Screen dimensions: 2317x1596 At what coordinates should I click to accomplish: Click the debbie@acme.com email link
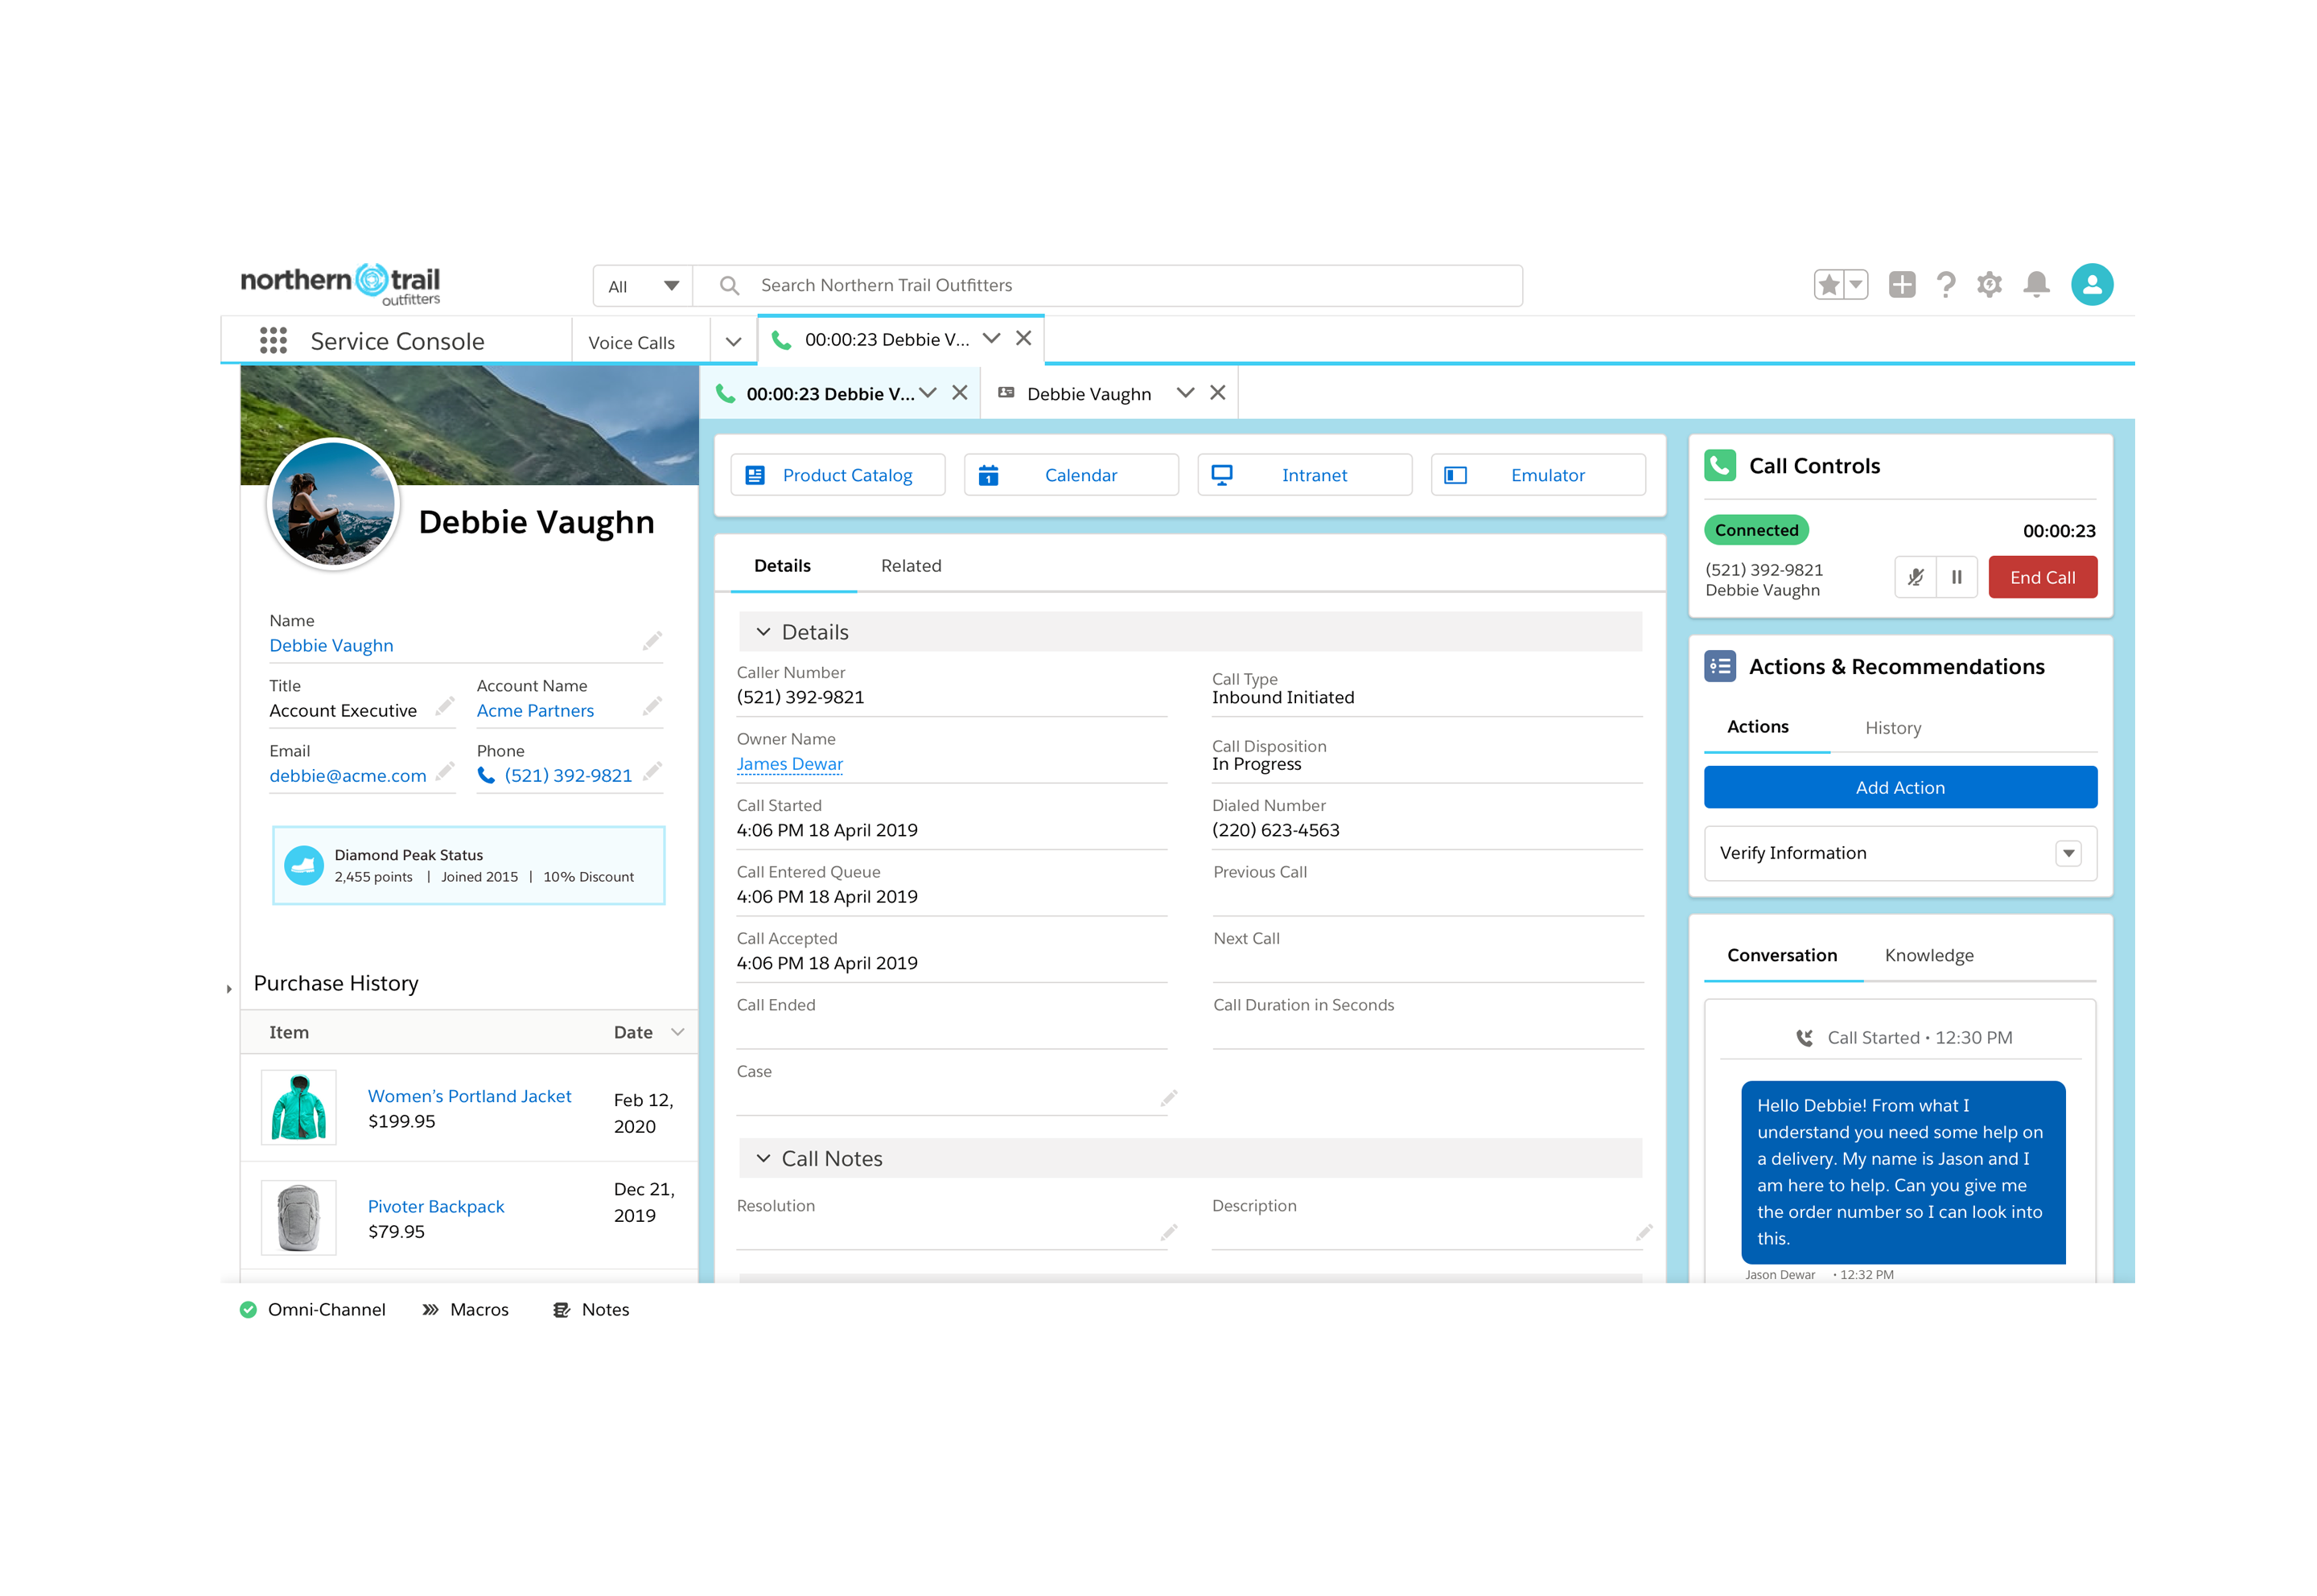pos(348,776)
